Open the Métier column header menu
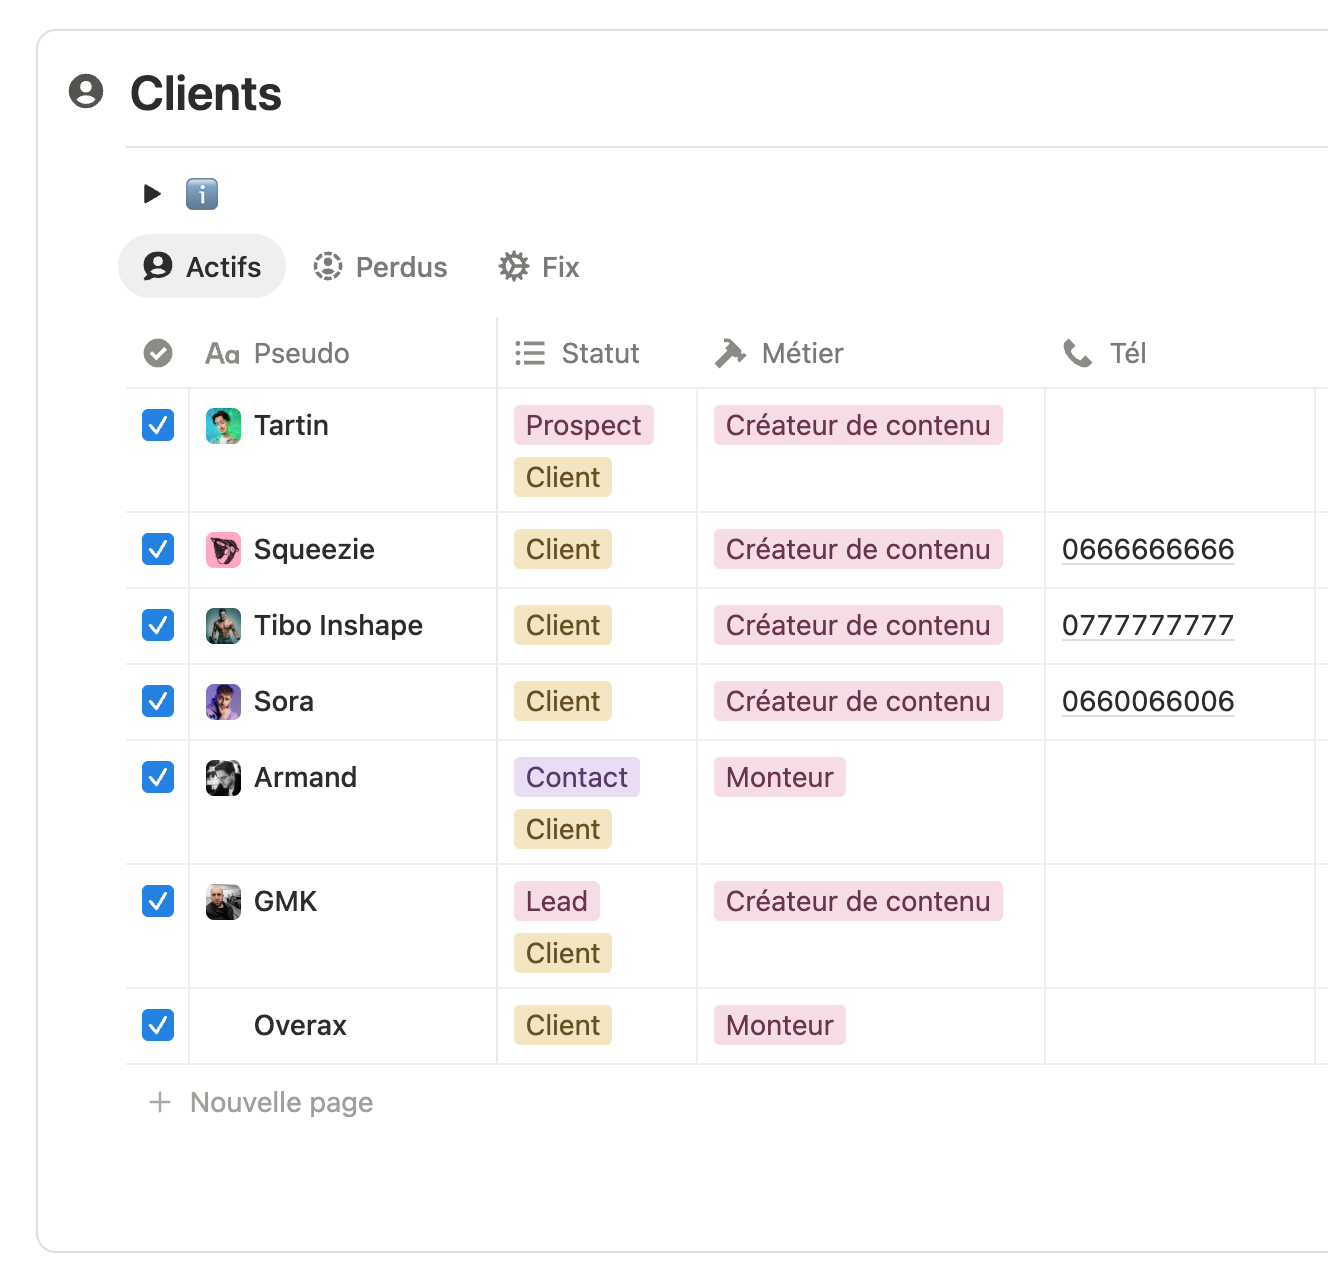 tap(803, 353)
